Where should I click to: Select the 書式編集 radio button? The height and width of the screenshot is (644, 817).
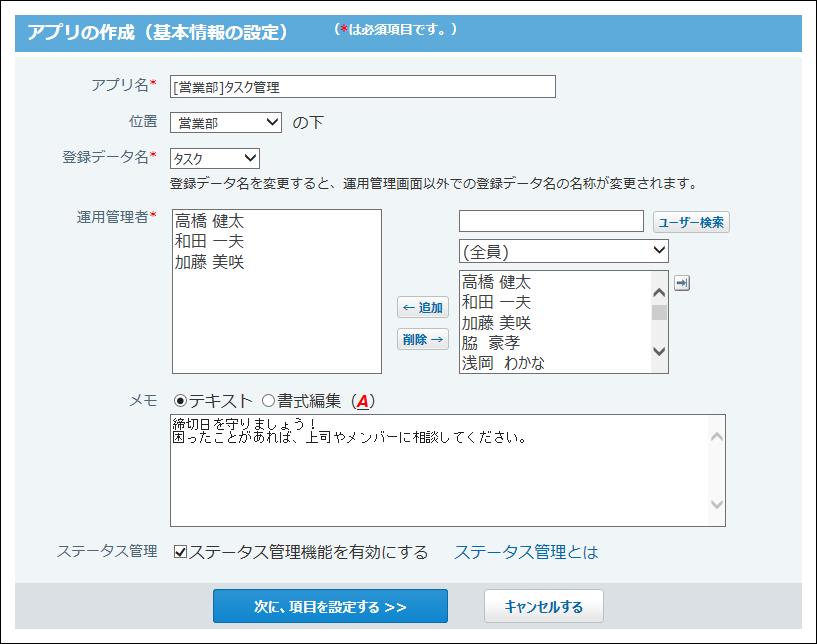[x=268, y=401]
